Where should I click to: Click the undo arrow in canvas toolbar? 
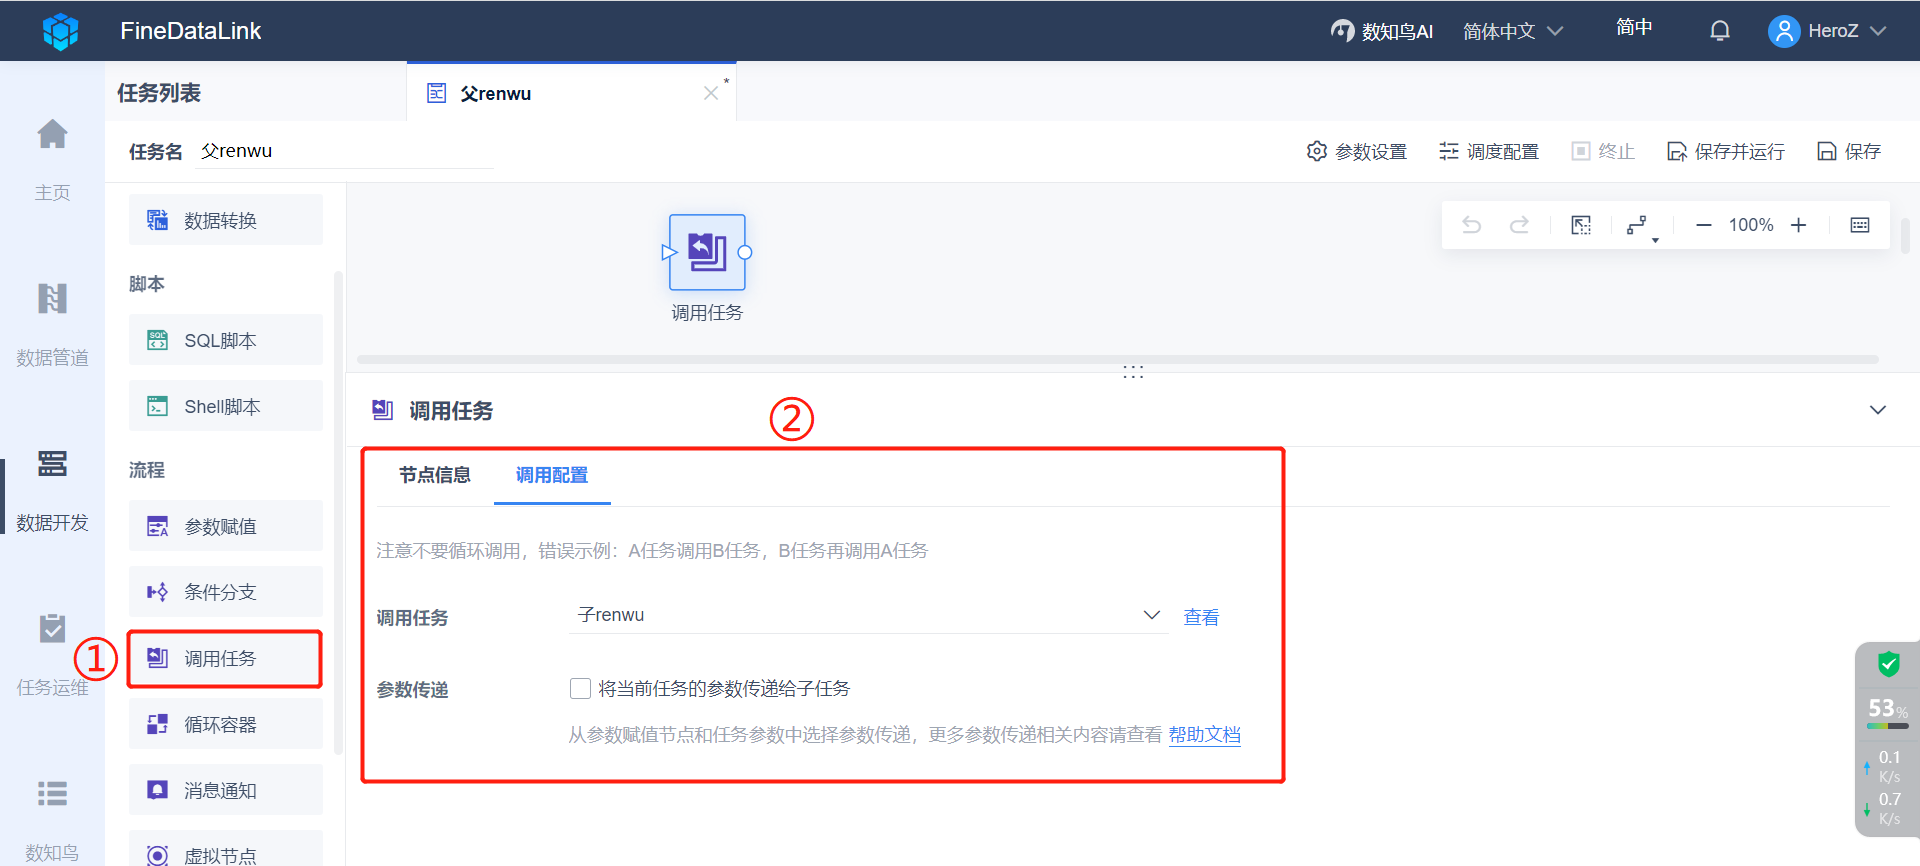pos(1471,225)
